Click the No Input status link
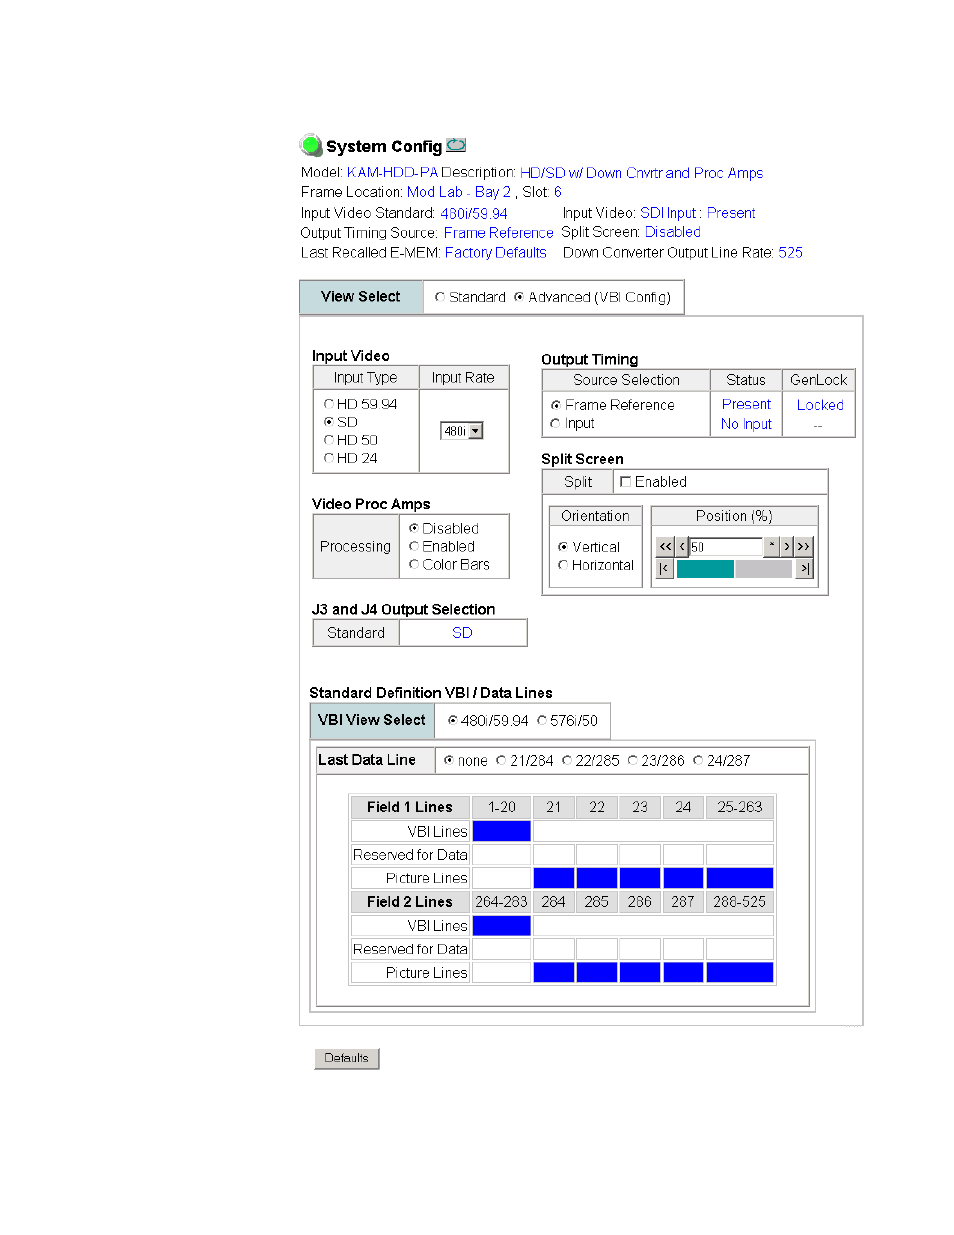Viewport: 954px width, 1235px height. (x=746, y=424)
